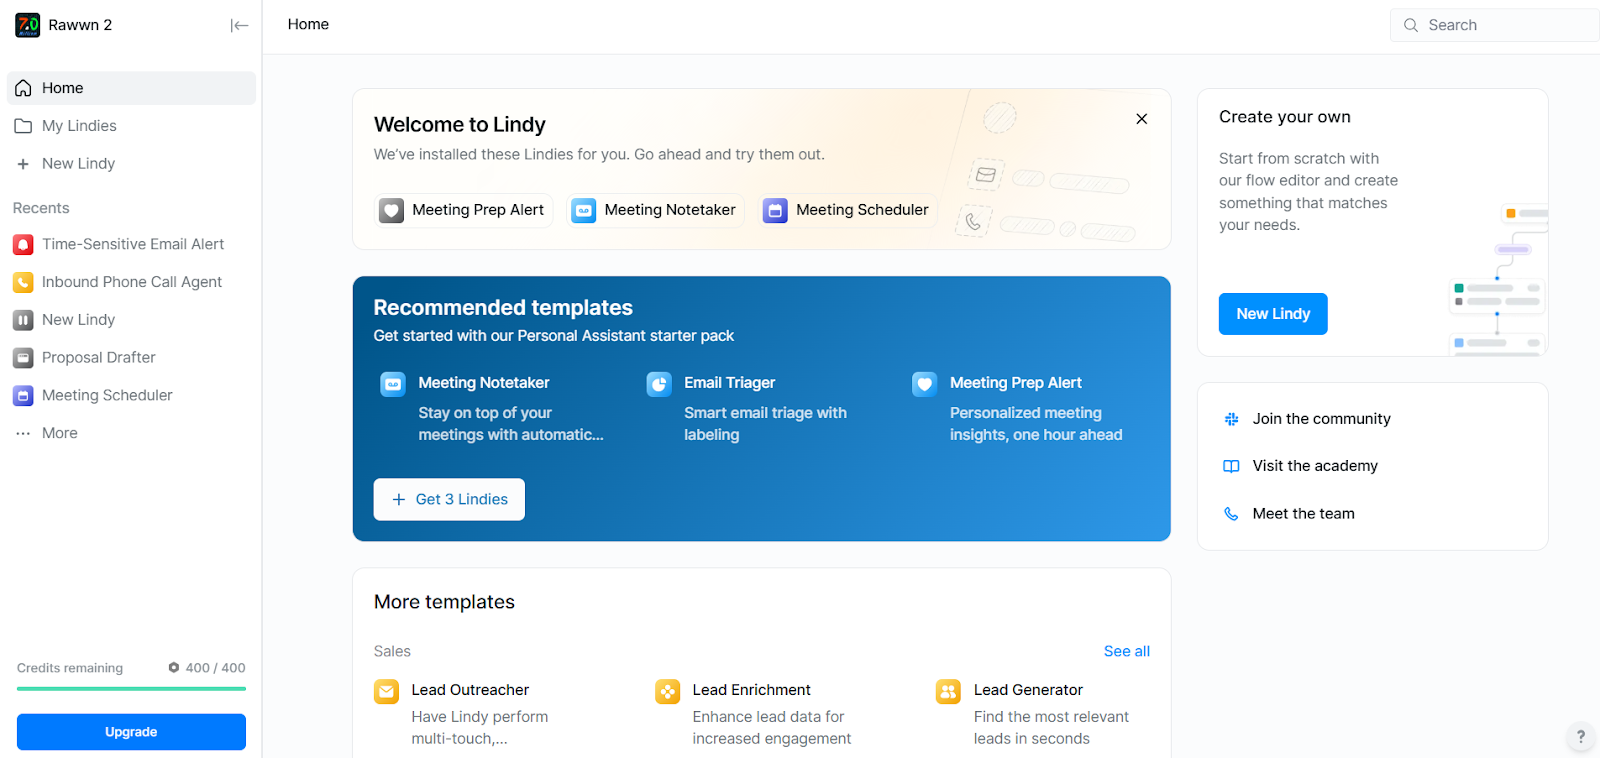Open Home in the sidebar

(x=131, y=88)
